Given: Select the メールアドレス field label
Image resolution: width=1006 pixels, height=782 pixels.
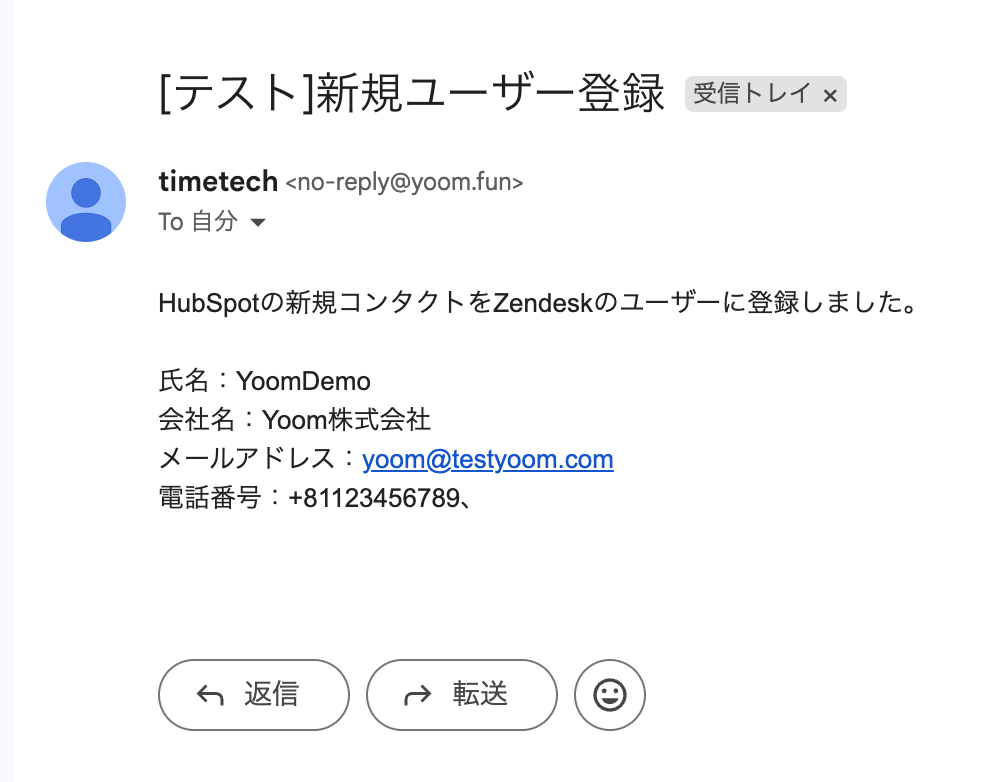Looking at the screenshot, I should (247, 459).
